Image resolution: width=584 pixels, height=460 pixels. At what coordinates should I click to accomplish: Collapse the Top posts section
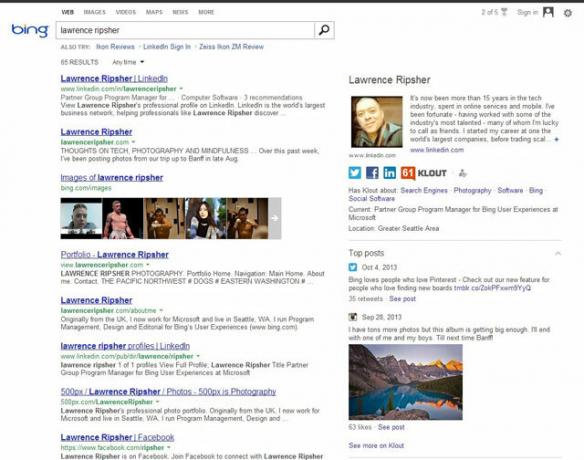[x=558, y=254]
